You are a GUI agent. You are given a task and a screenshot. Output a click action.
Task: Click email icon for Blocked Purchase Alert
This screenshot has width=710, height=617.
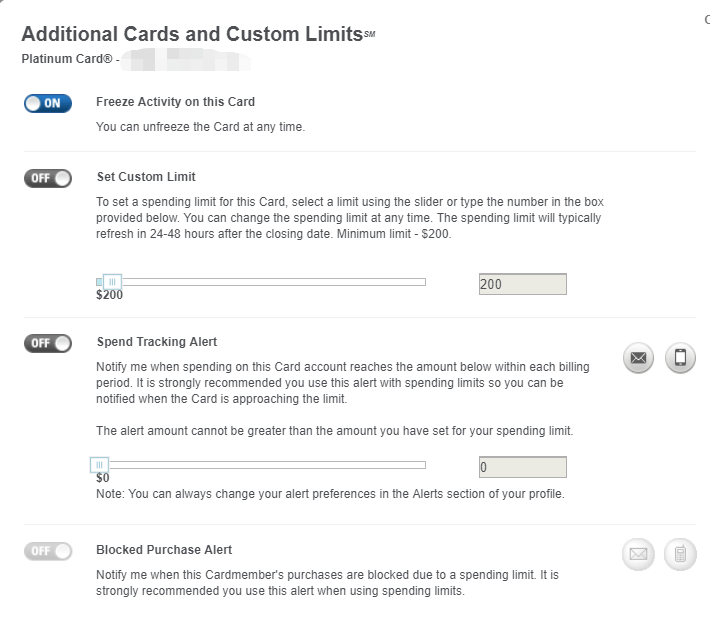pyautogui.click(x=638, y=554)
